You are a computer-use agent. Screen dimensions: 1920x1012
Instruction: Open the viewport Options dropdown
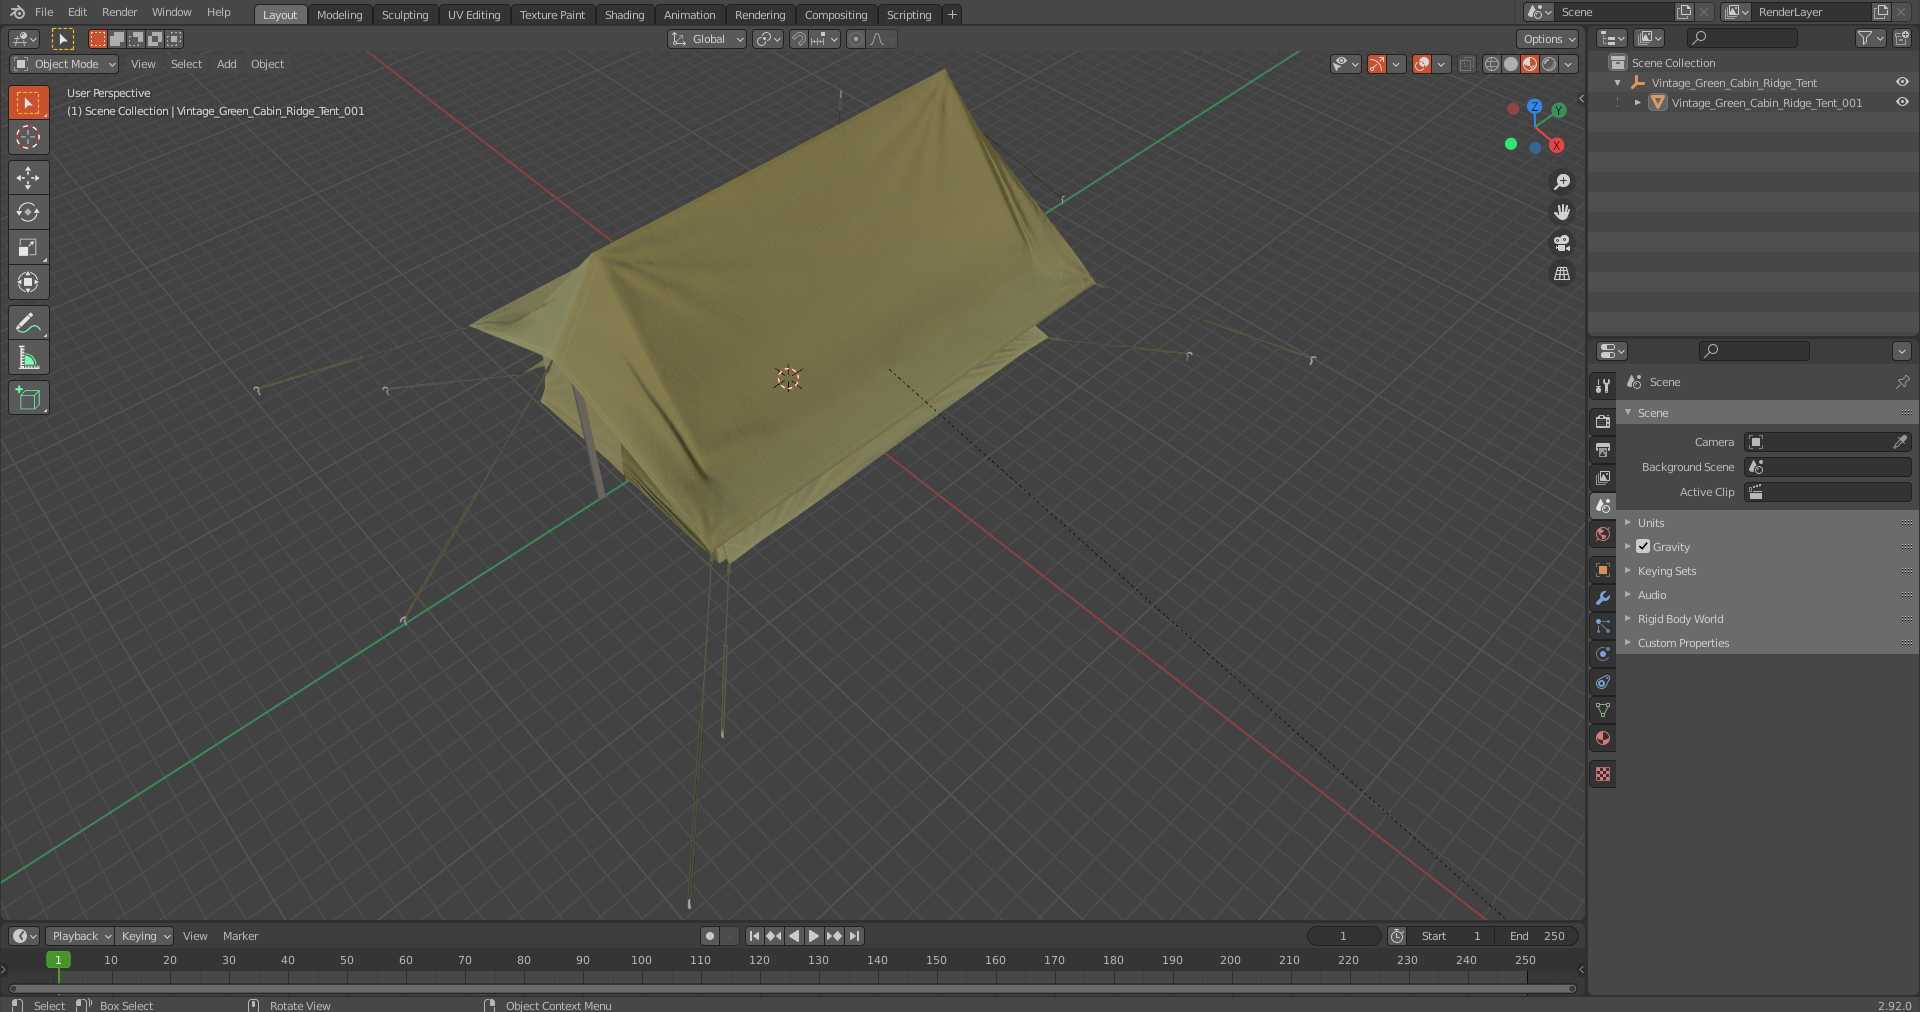pyautogui.click(x=1548, y=39)
